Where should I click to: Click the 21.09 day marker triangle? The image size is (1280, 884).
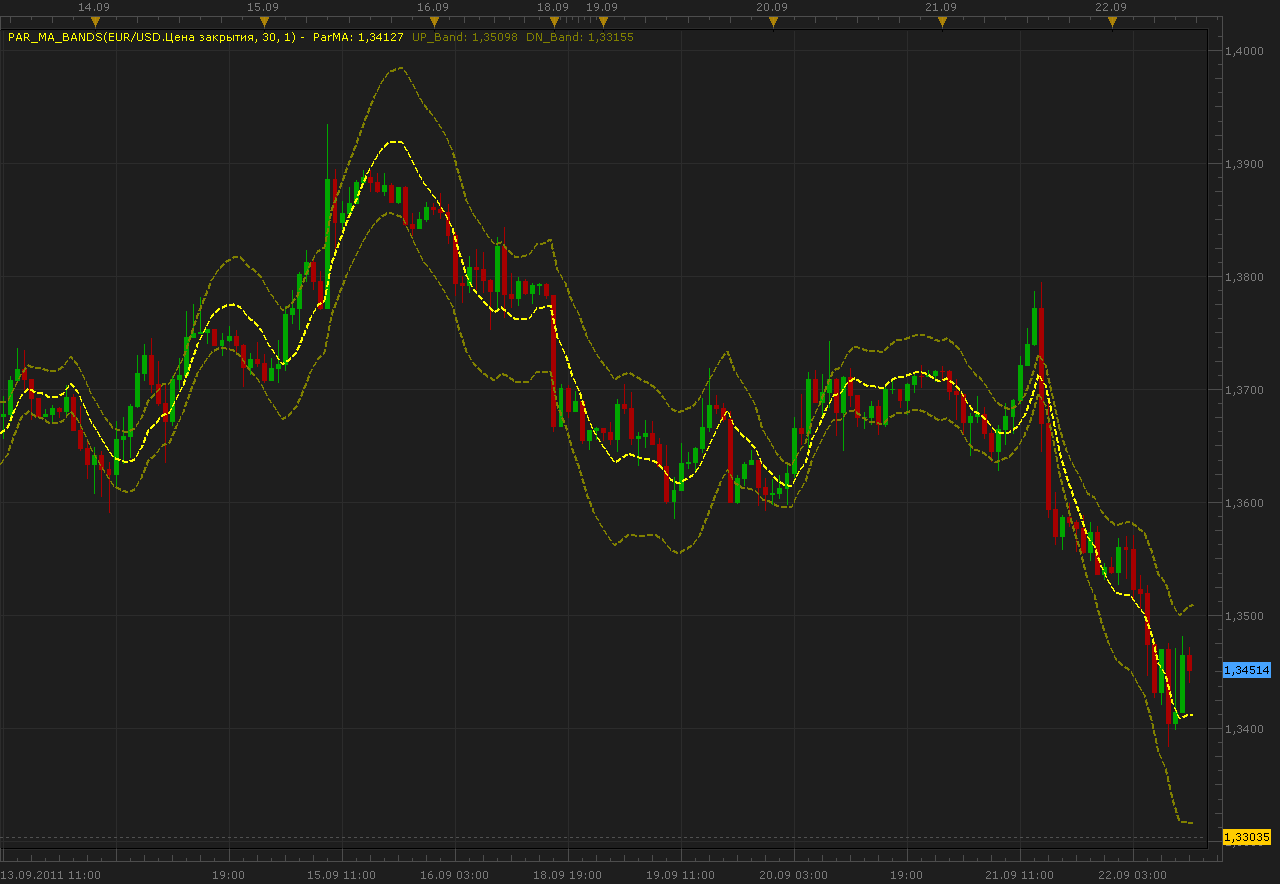[942, 21]
